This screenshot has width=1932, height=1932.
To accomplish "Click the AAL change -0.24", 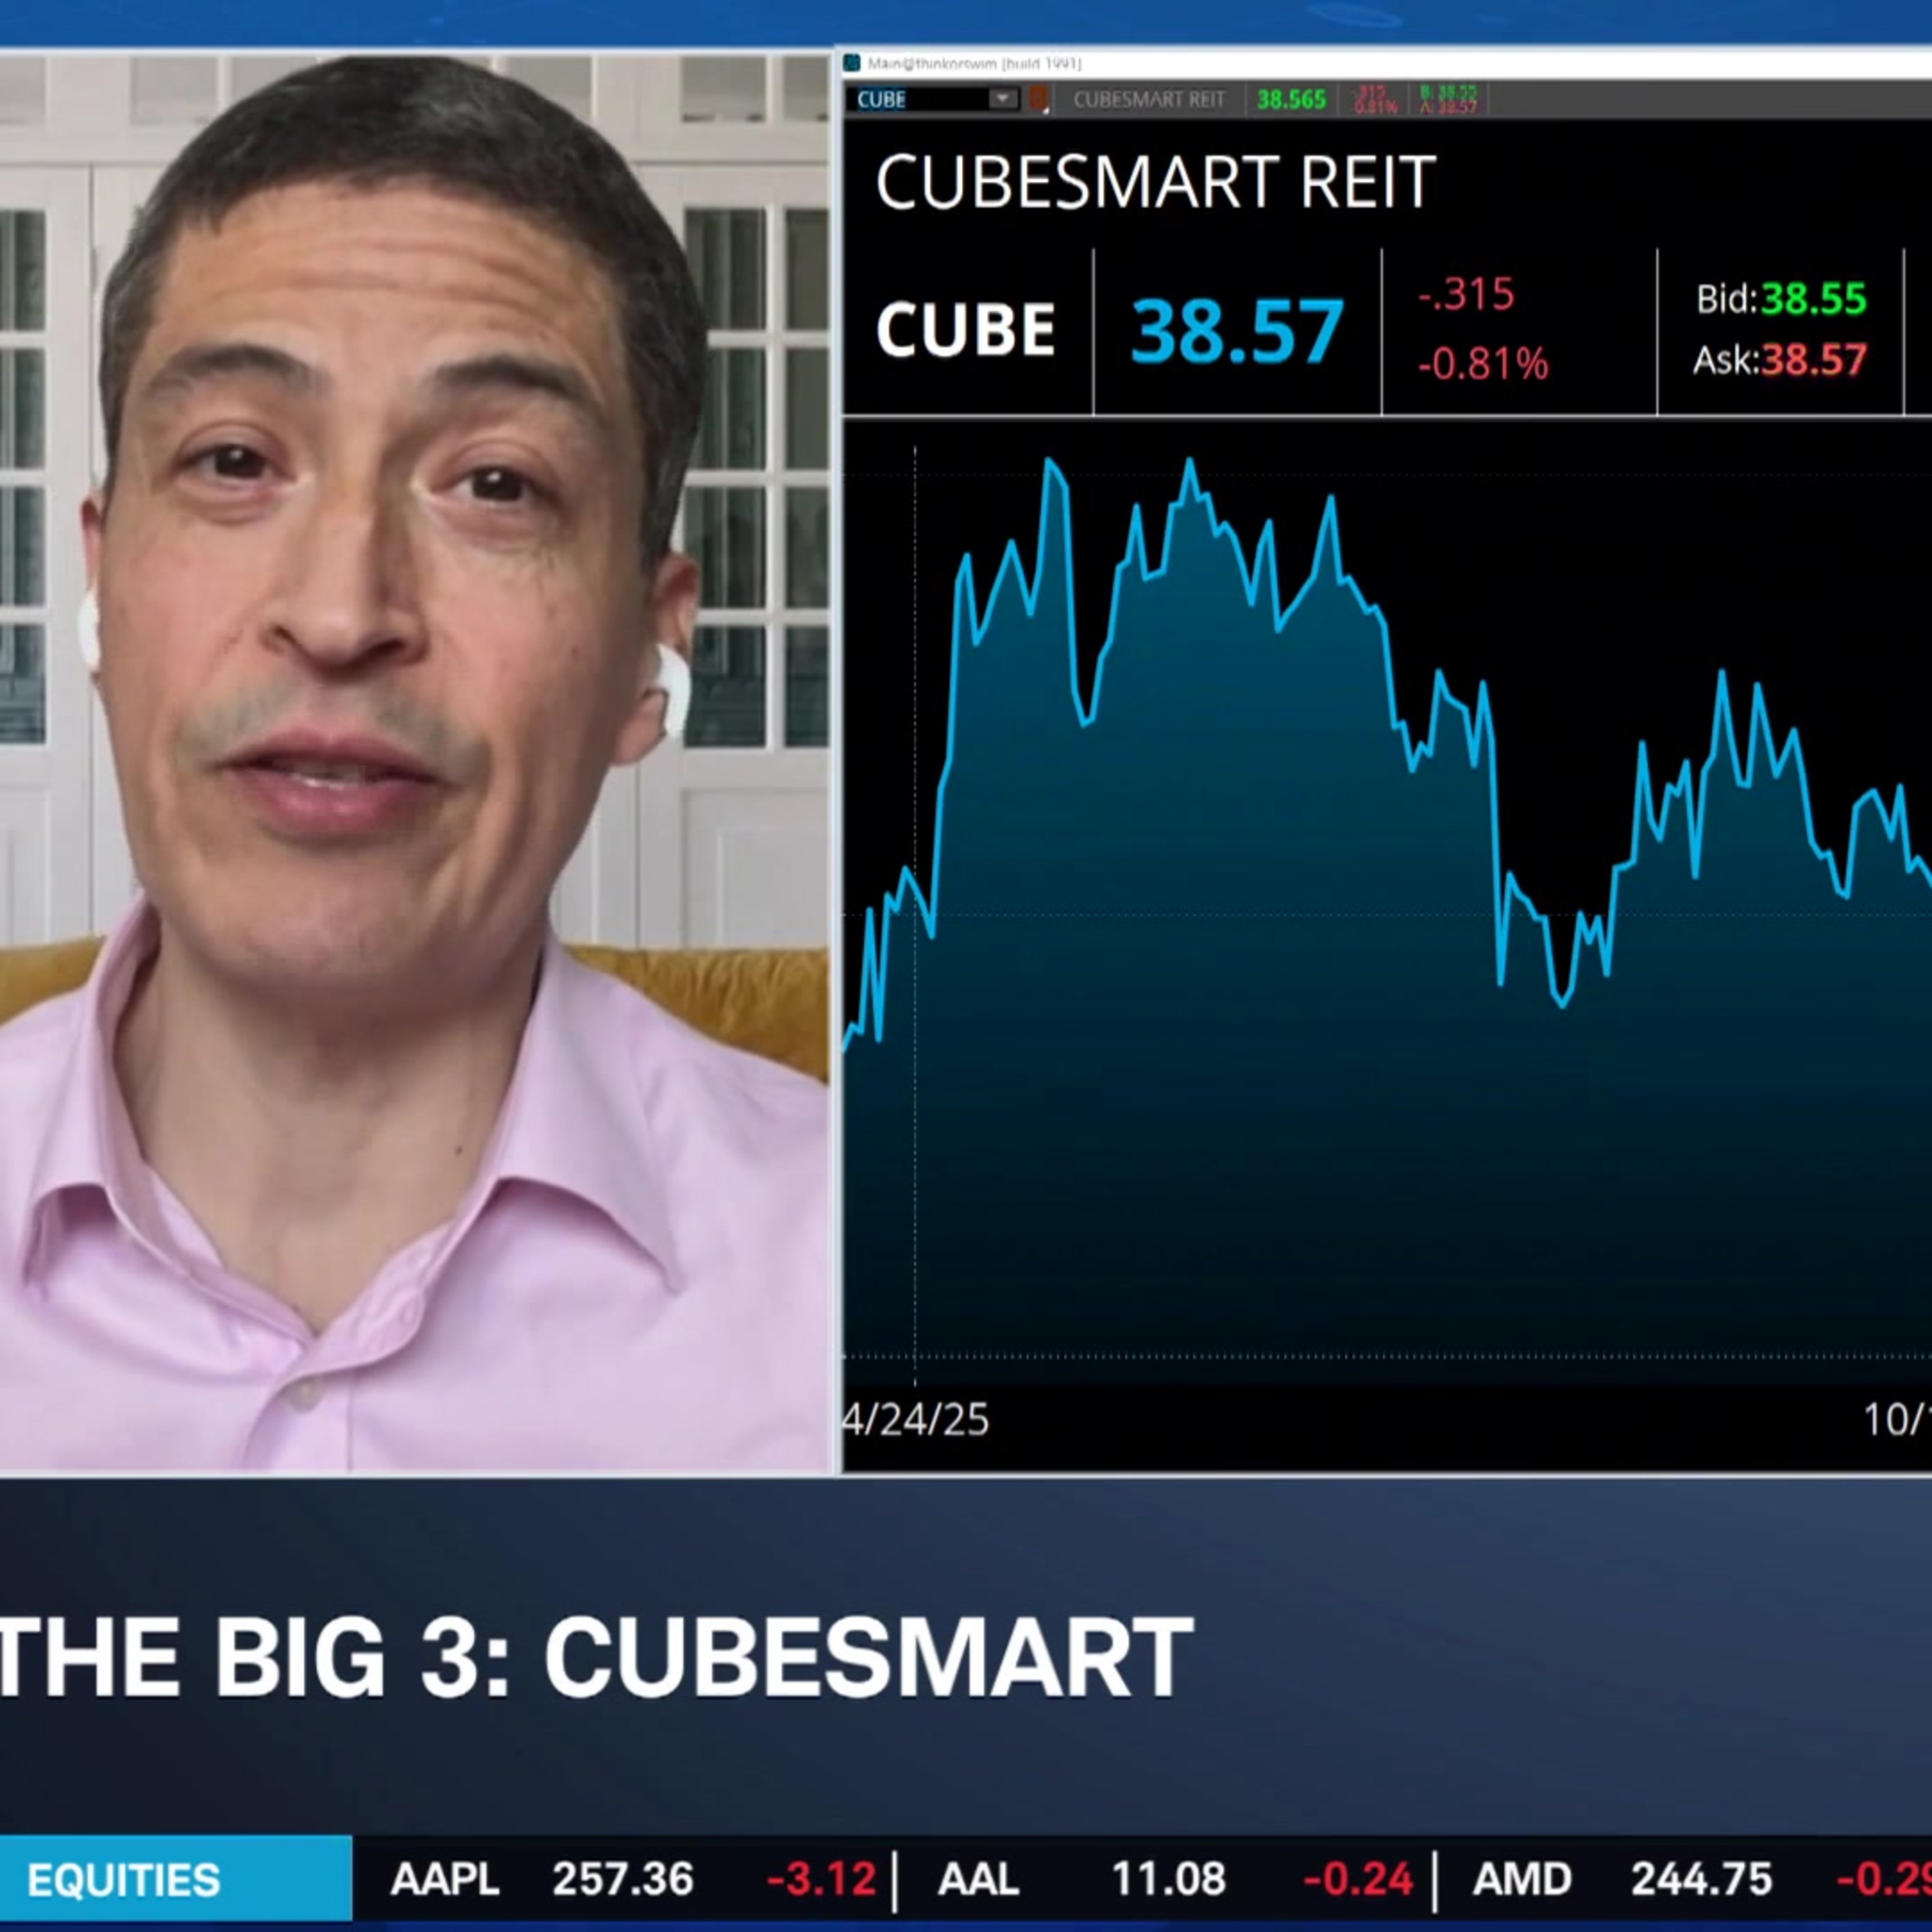I will [1359, 1880].
